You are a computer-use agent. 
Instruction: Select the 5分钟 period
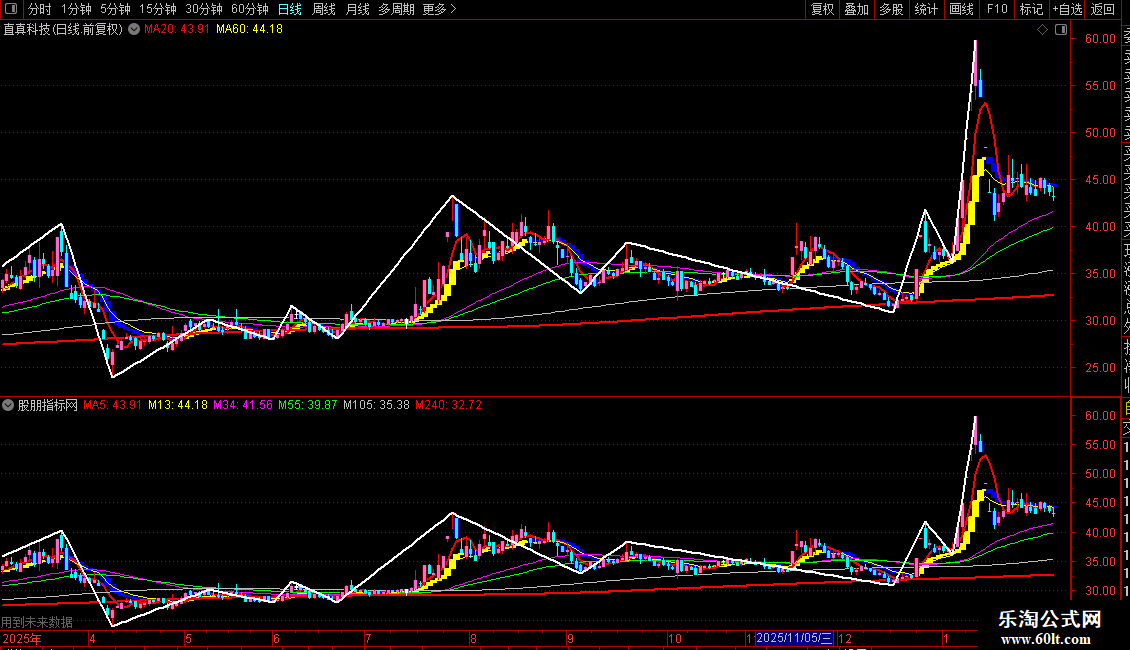(115, 9)
